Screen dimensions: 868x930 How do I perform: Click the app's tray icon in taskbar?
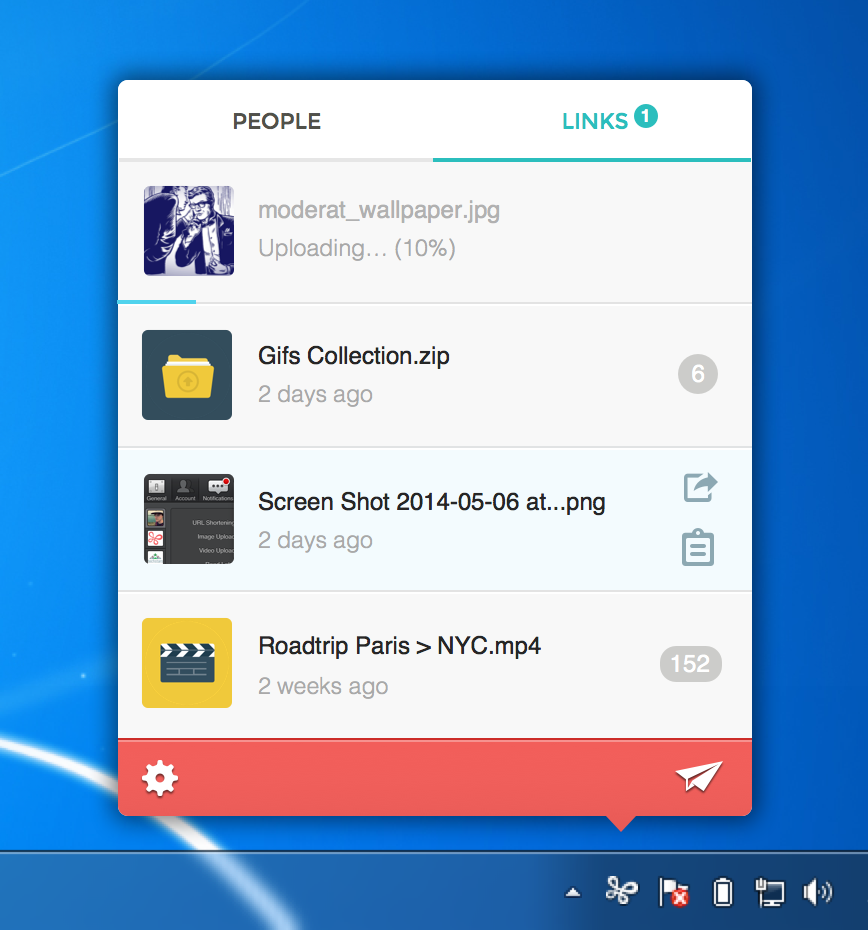(x=621, y=891)
